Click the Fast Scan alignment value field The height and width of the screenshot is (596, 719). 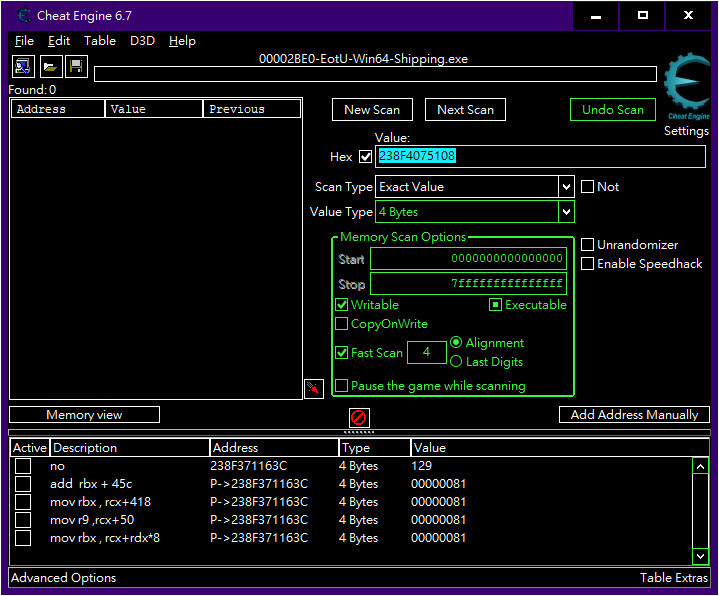click(x=426, y=352)
